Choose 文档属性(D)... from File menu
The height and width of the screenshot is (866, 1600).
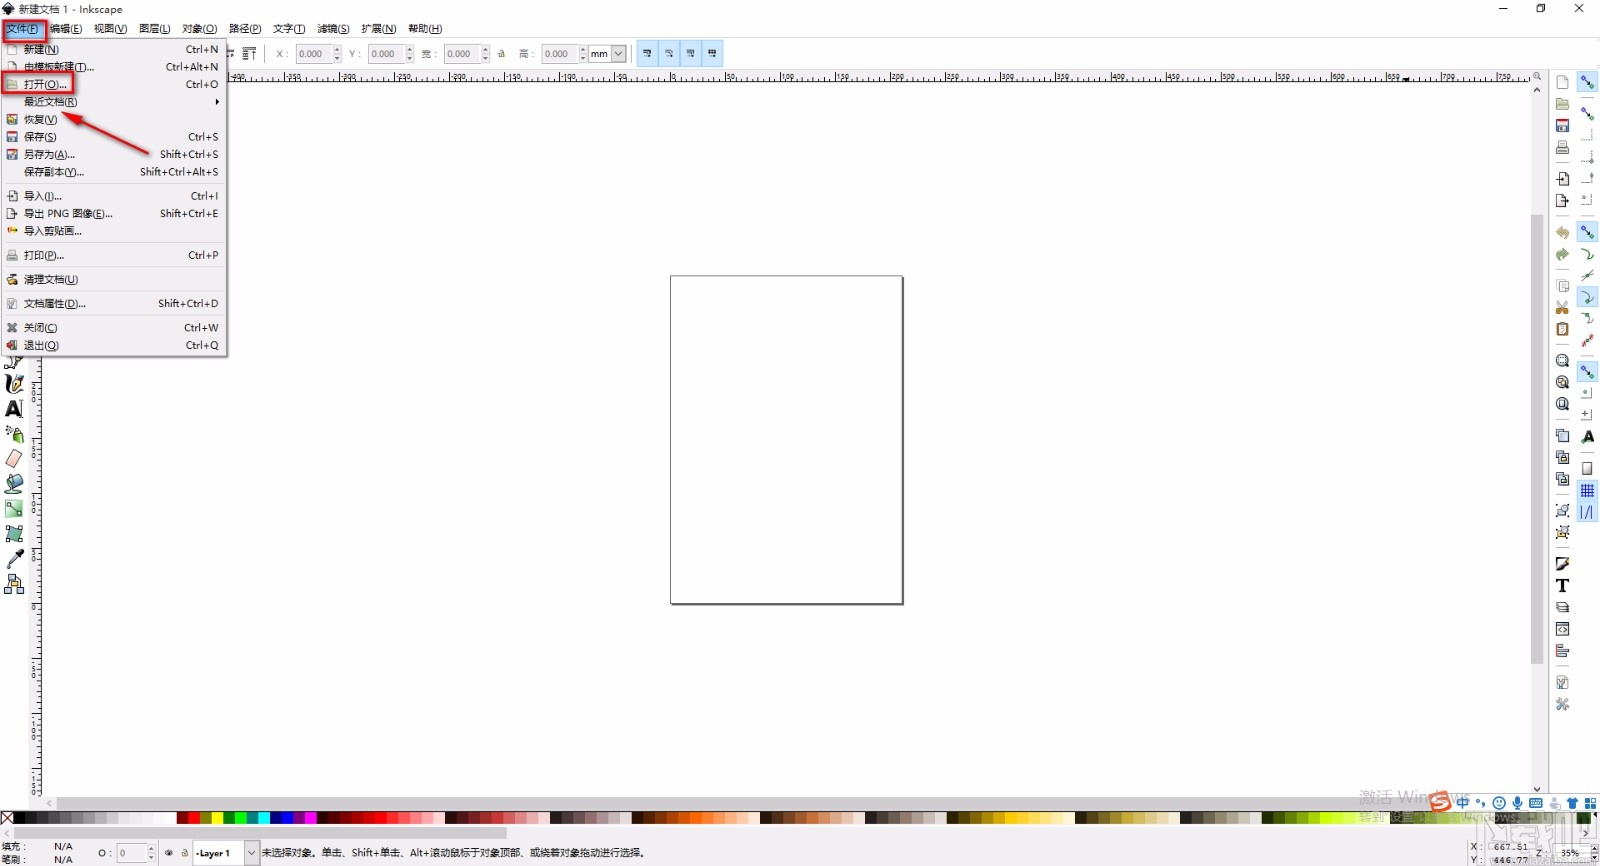[114, 304]
